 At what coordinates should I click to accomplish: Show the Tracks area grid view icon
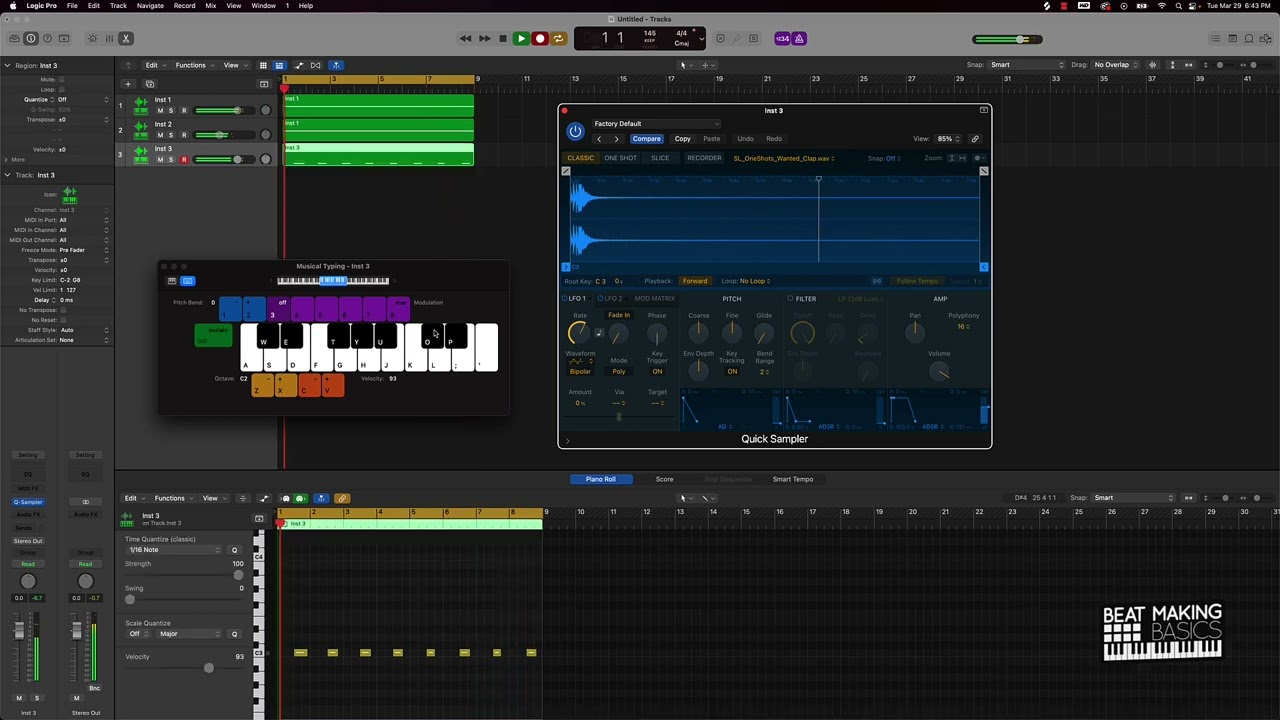(263, 65)
